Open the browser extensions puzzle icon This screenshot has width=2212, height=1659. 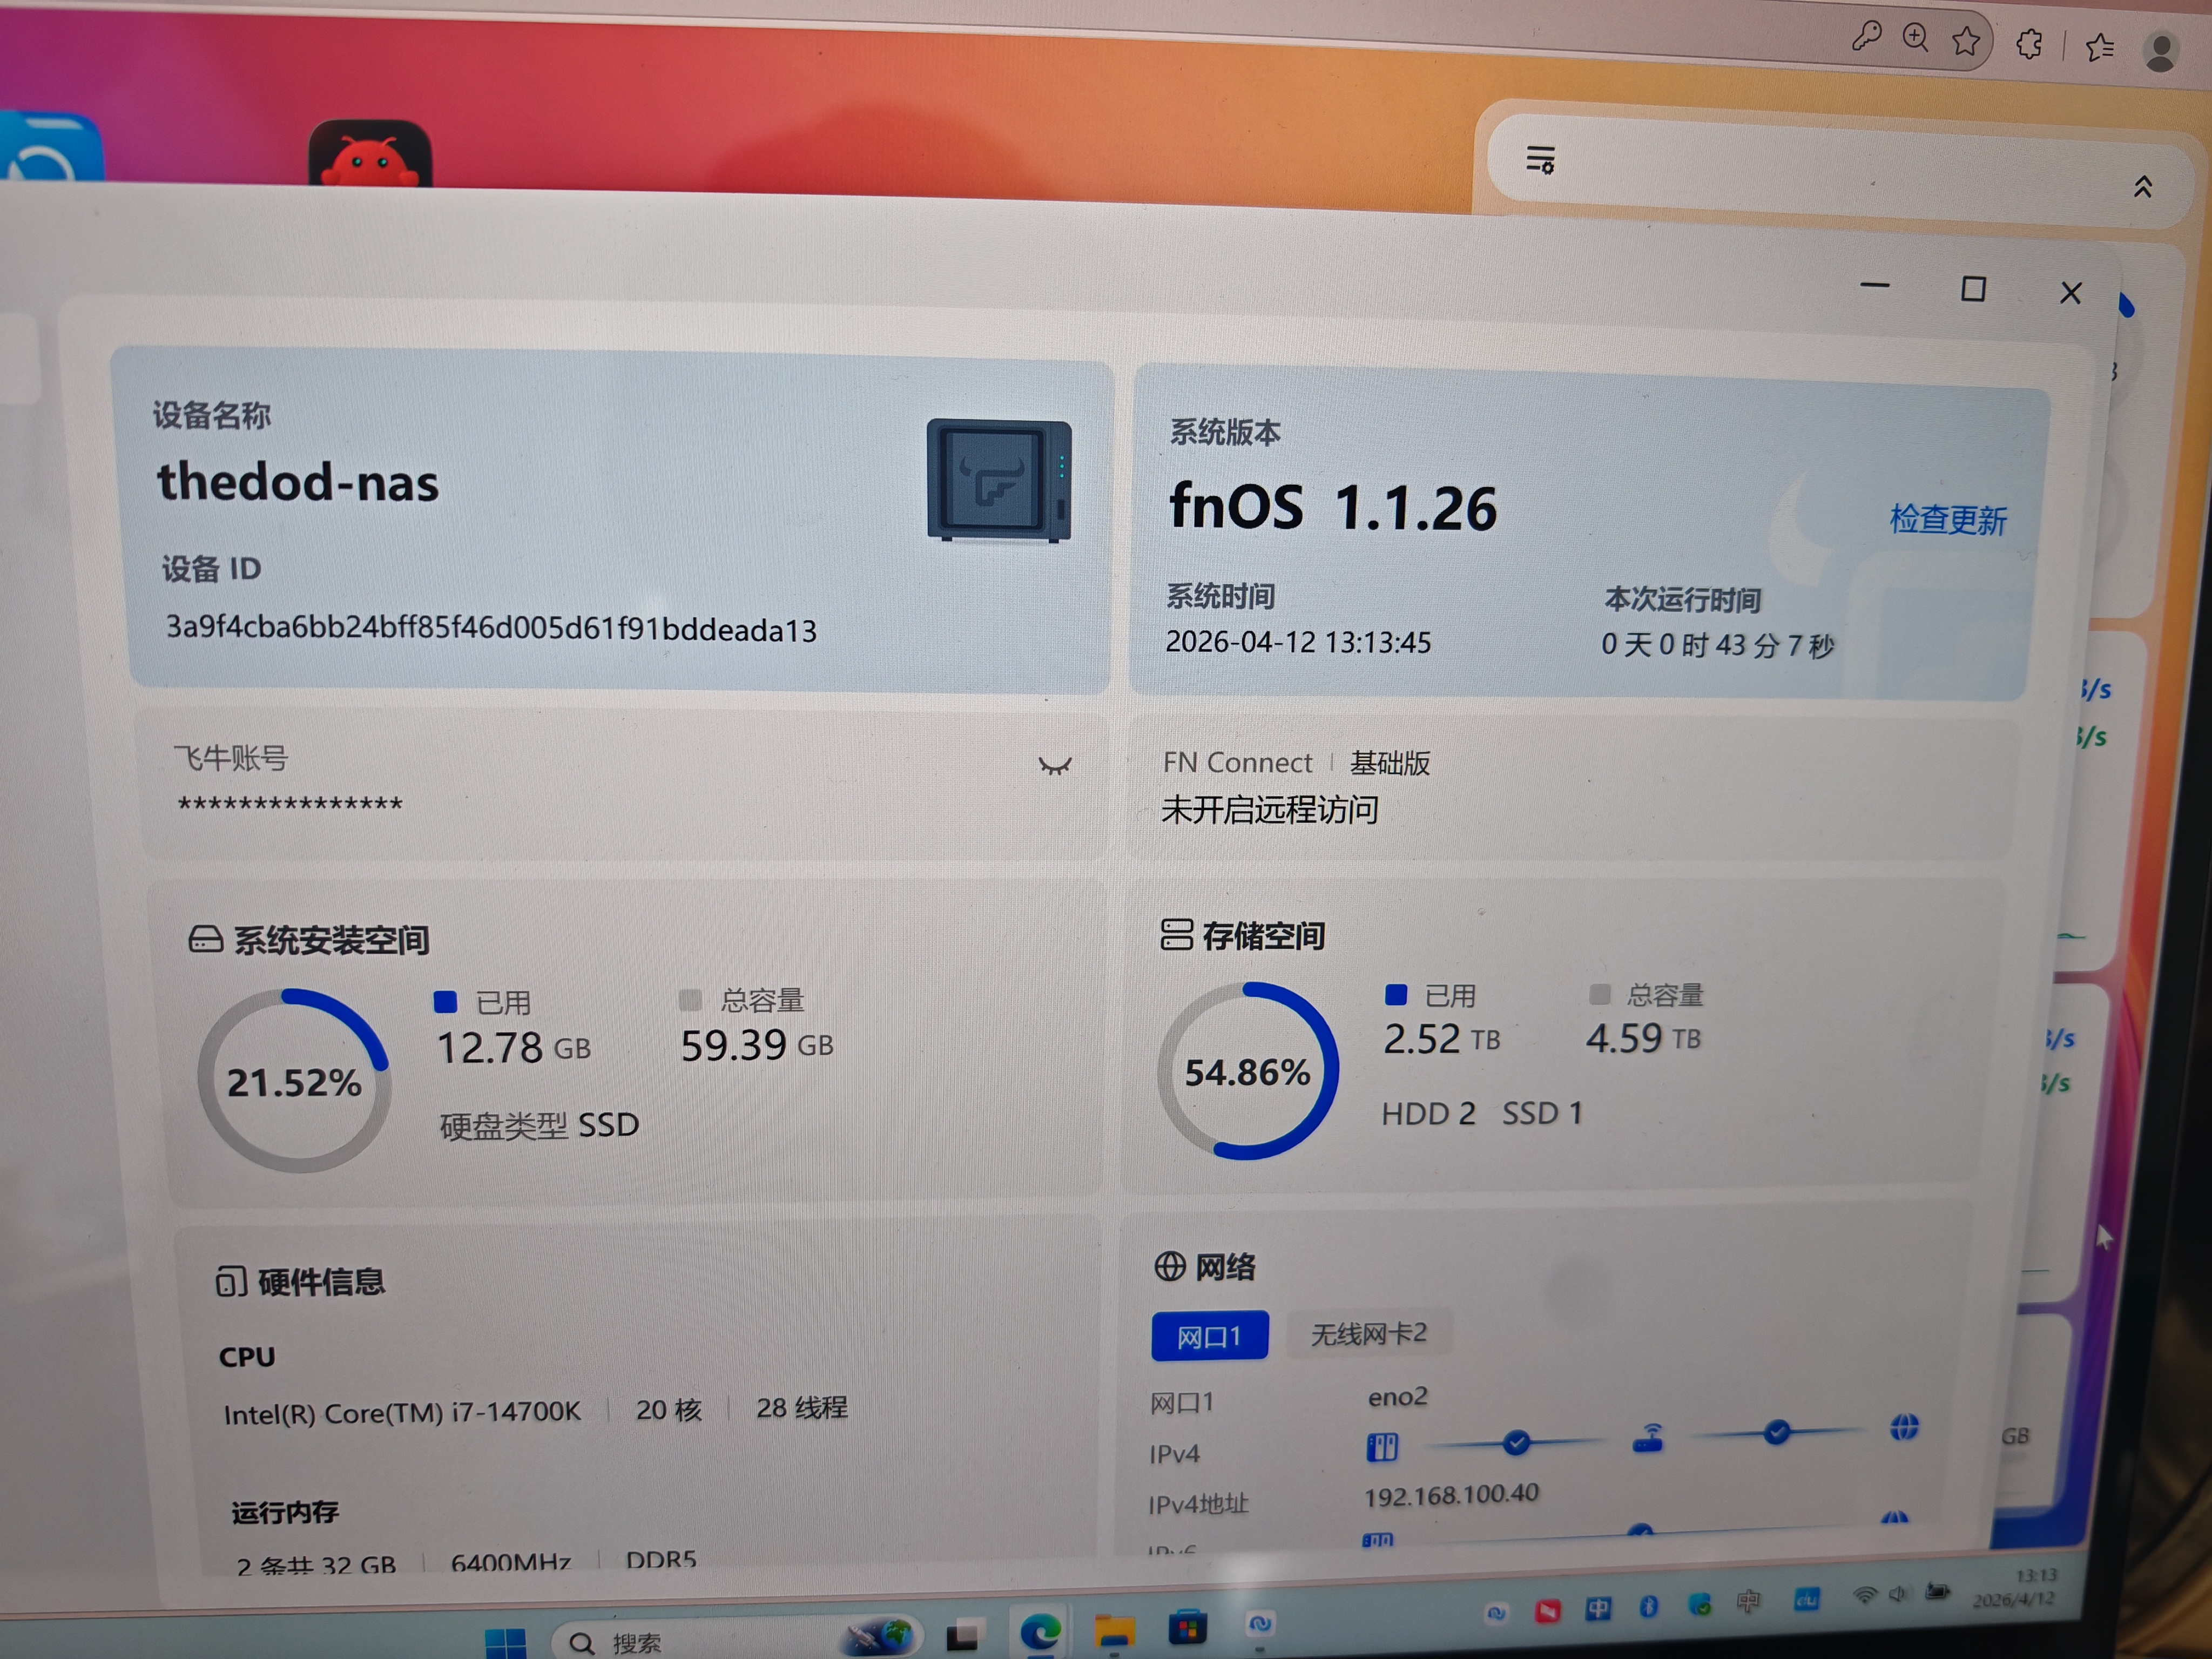[2029, 44]
